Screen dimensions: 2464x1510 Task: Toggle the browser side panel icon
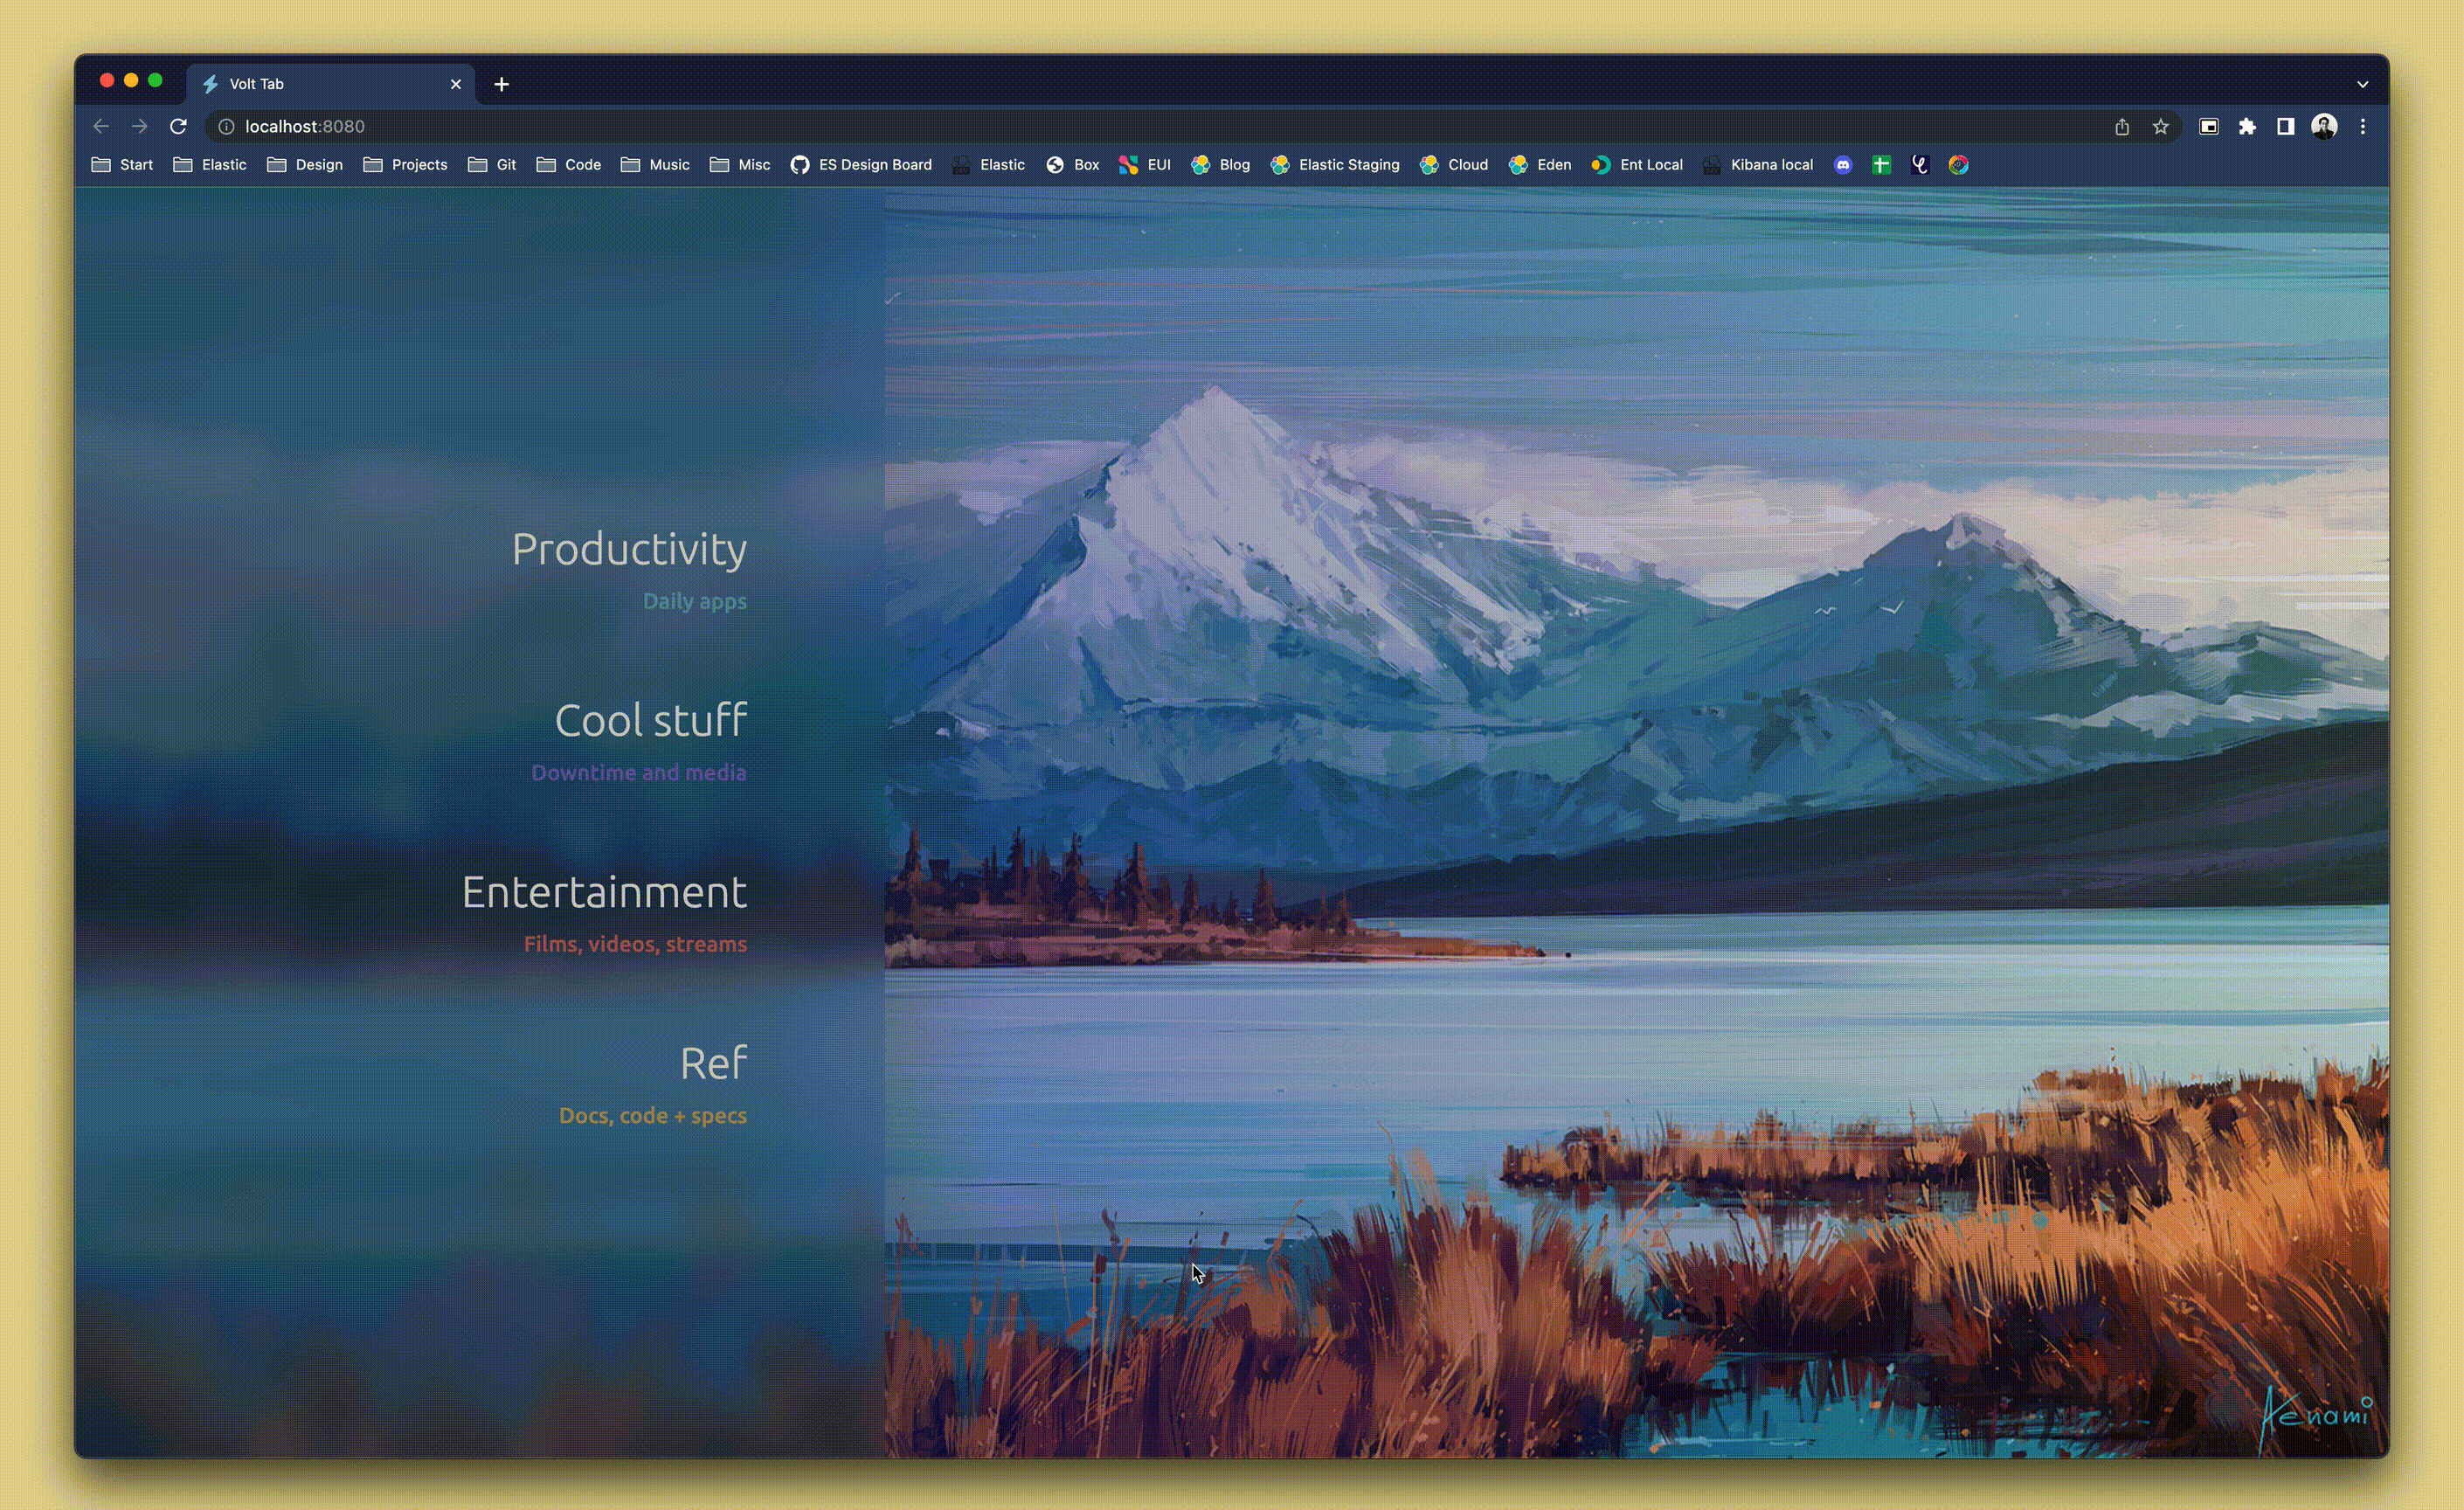point(2285,126)
